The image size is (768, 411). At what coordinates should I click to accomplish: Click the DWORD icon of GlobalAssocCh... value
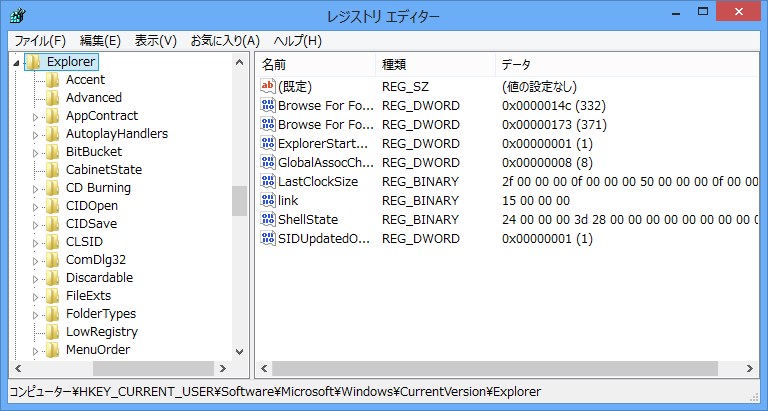click(x=268, y=163)
